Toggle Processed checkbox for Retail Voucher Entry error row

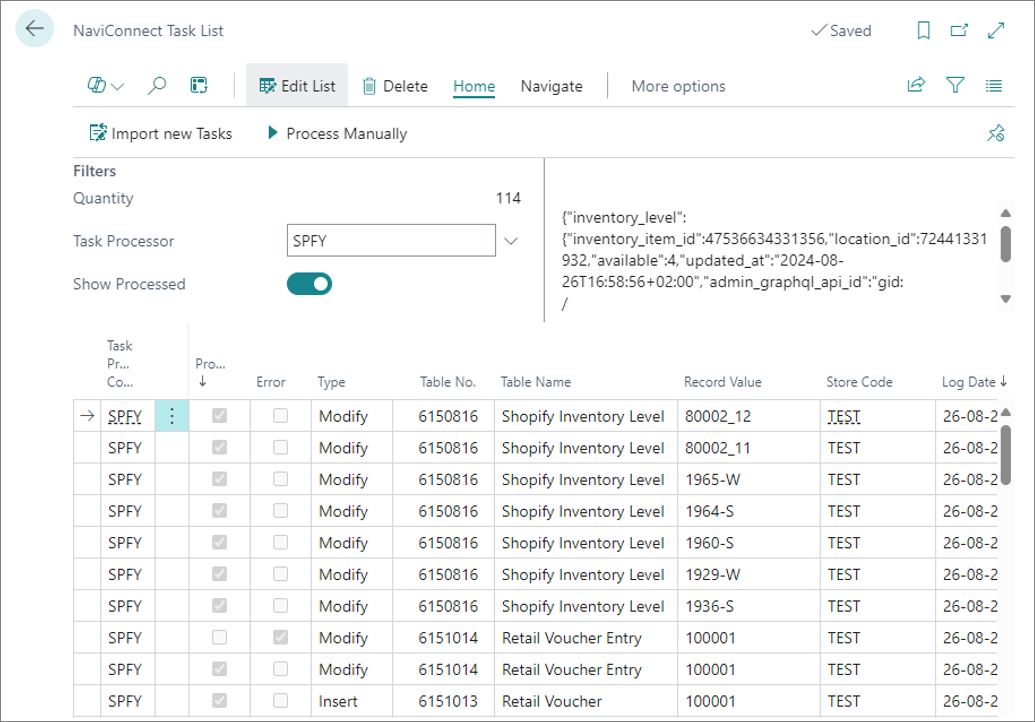pyautogui.click(x=219, y=638)
